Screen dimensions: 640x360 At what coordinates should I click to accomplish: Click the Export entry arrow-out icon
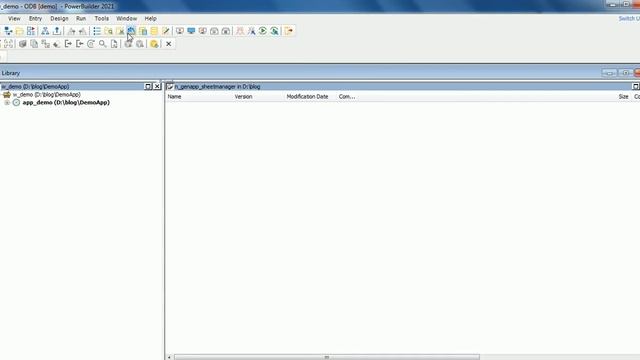(x=68, y=44)
